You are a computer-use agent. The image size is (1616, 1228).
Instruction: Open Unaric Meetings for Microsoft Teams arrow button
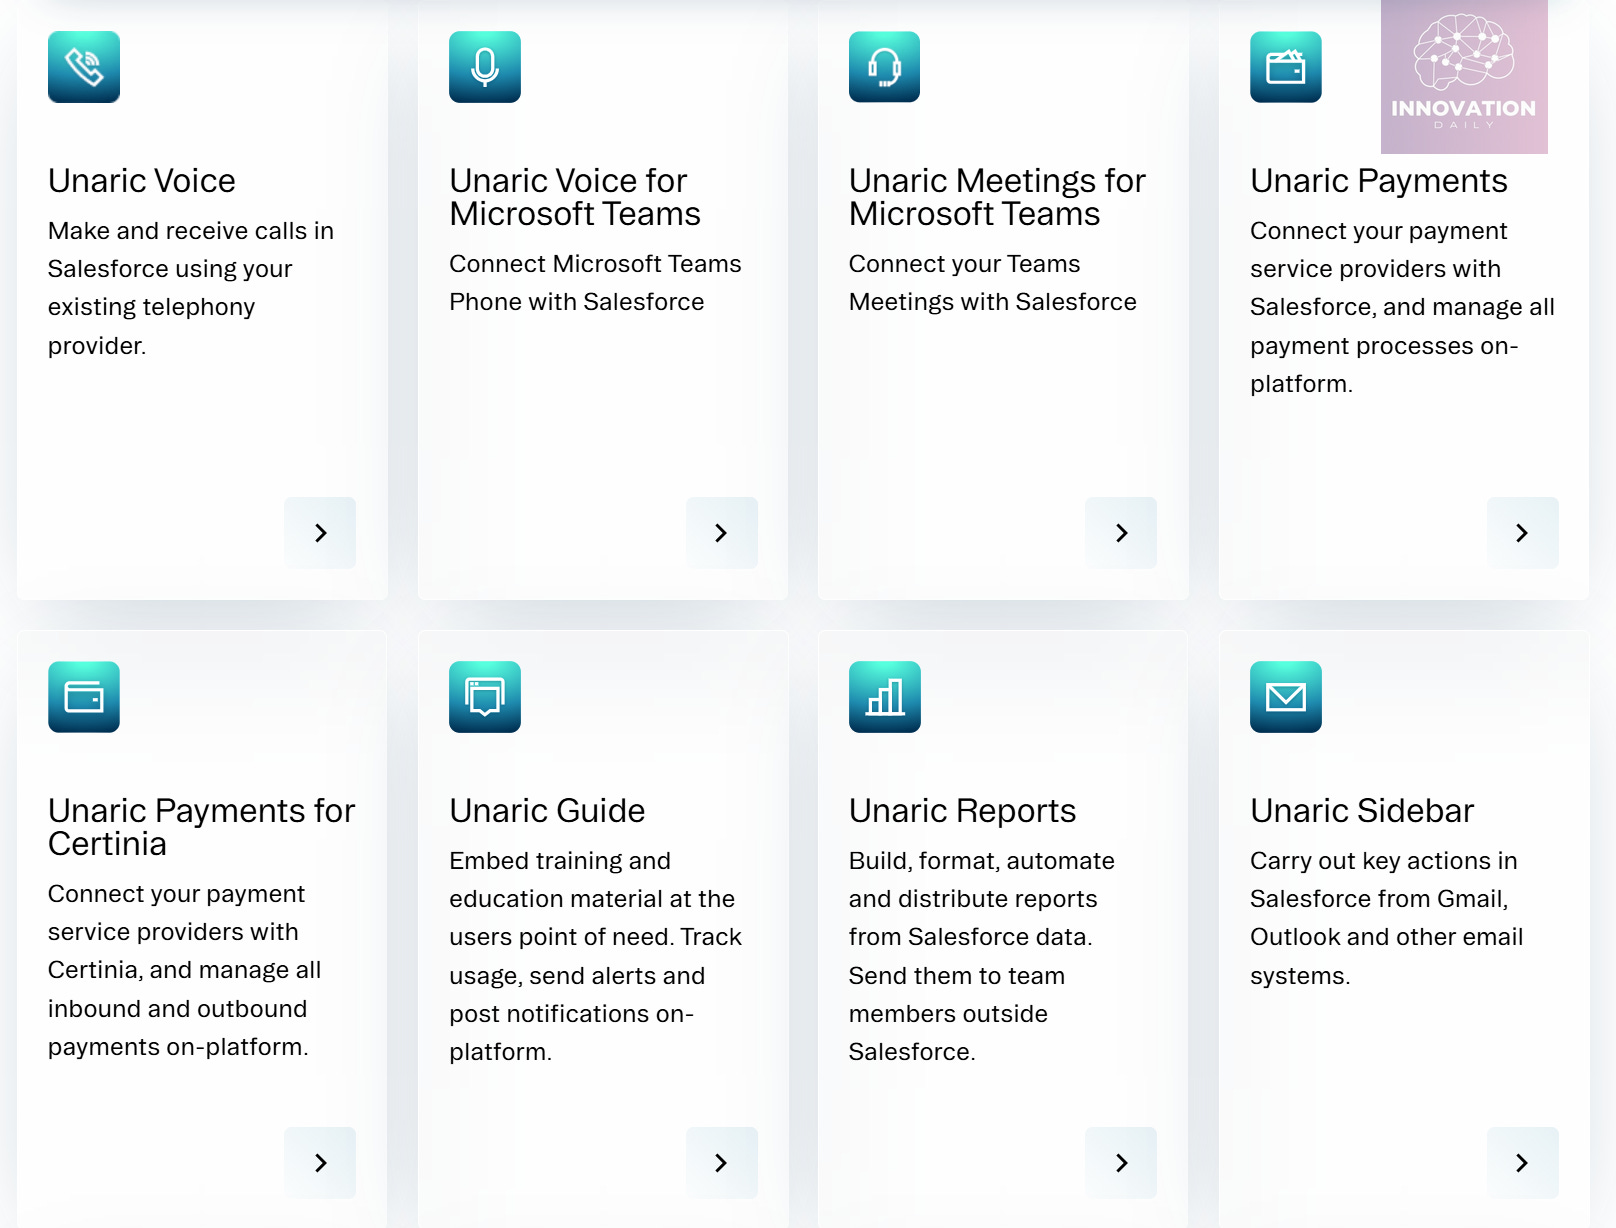coord(1121,533)
